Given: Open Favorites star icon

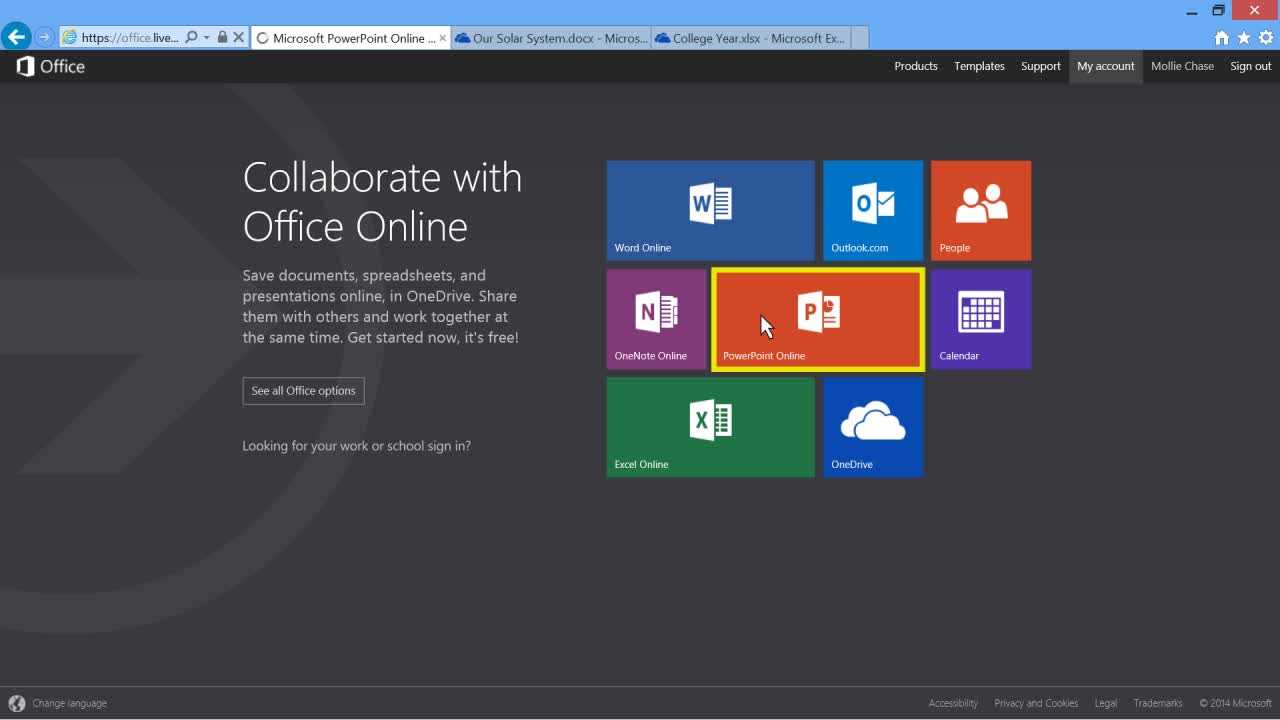Looking at the screenshot, I should coord(1243,38).
